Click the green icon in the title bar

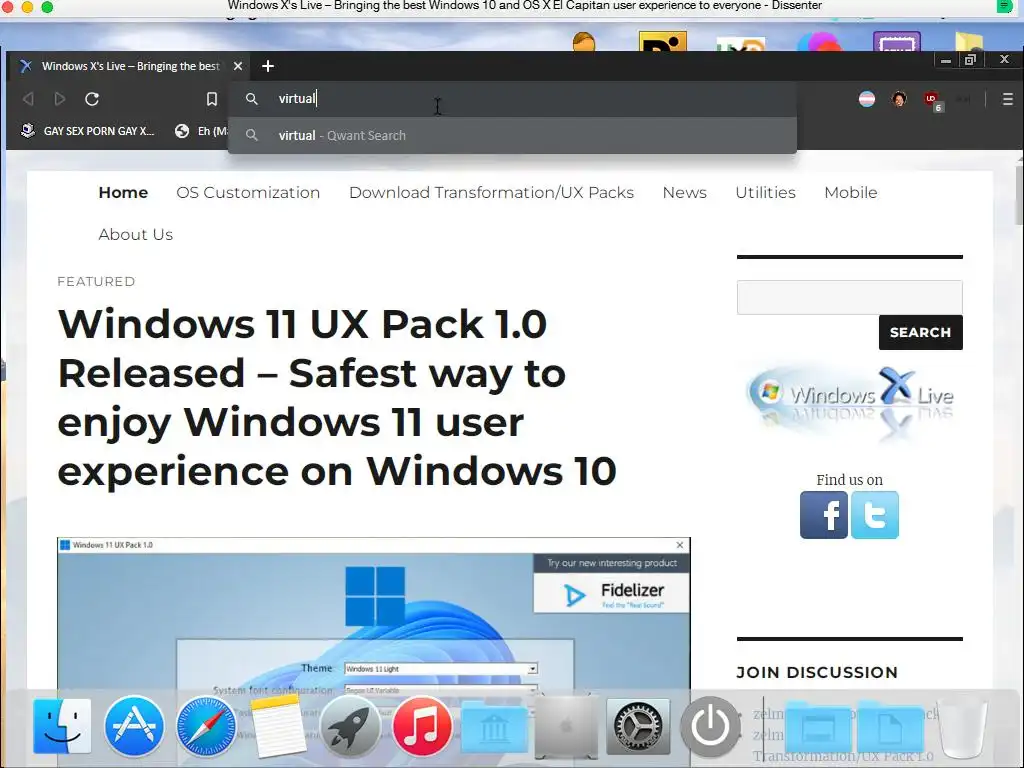point(1004,6)
